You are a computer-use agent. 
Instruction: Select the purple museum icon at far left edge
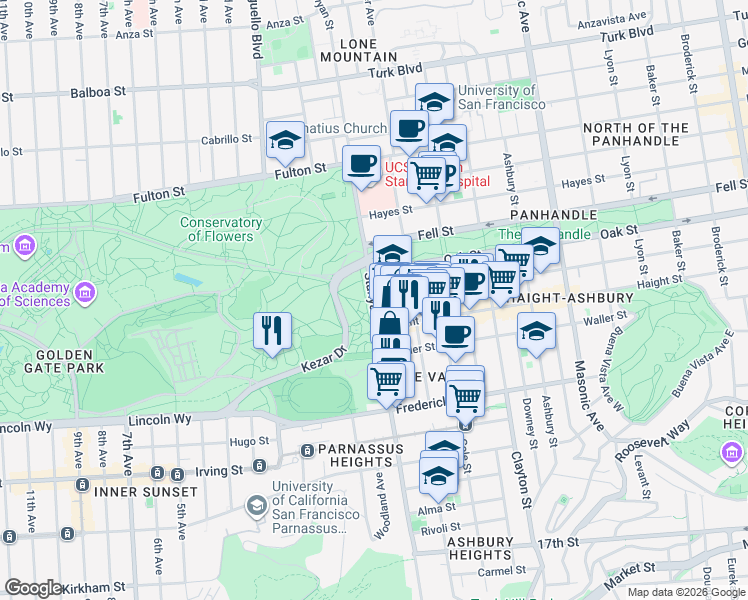click(25, 246)
